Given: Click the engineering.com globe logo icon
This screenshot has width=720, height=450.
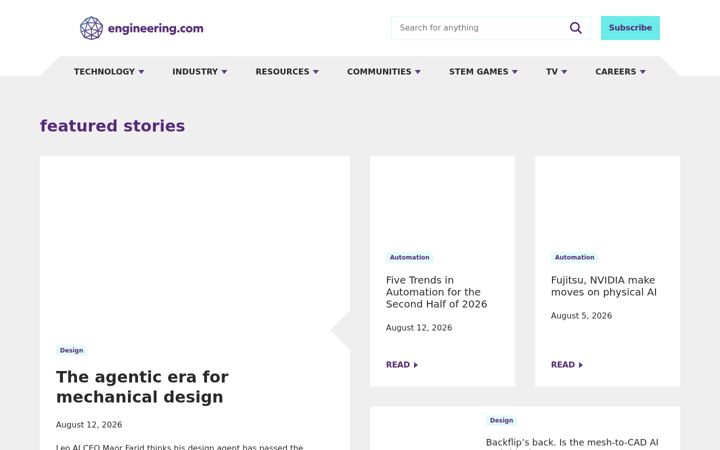Looking at the screenshot, I should [91, 28].
